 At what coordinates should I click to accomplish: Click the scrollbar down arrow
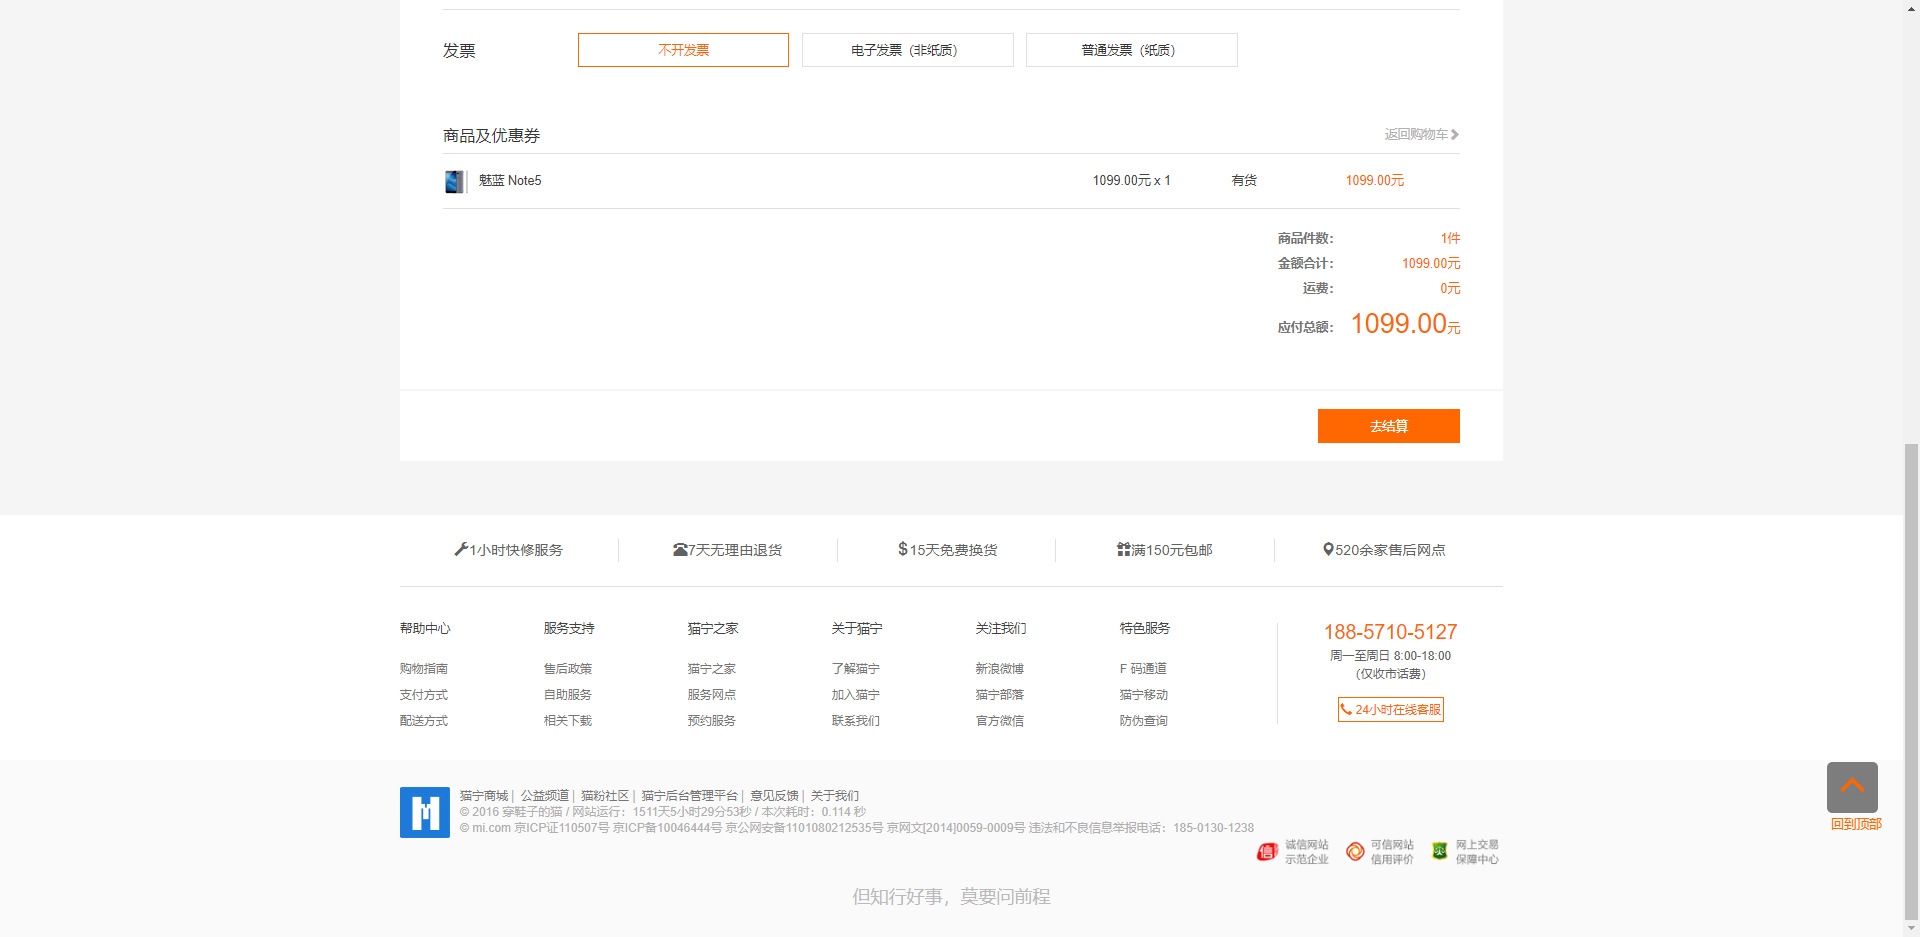coord(1911,929)
